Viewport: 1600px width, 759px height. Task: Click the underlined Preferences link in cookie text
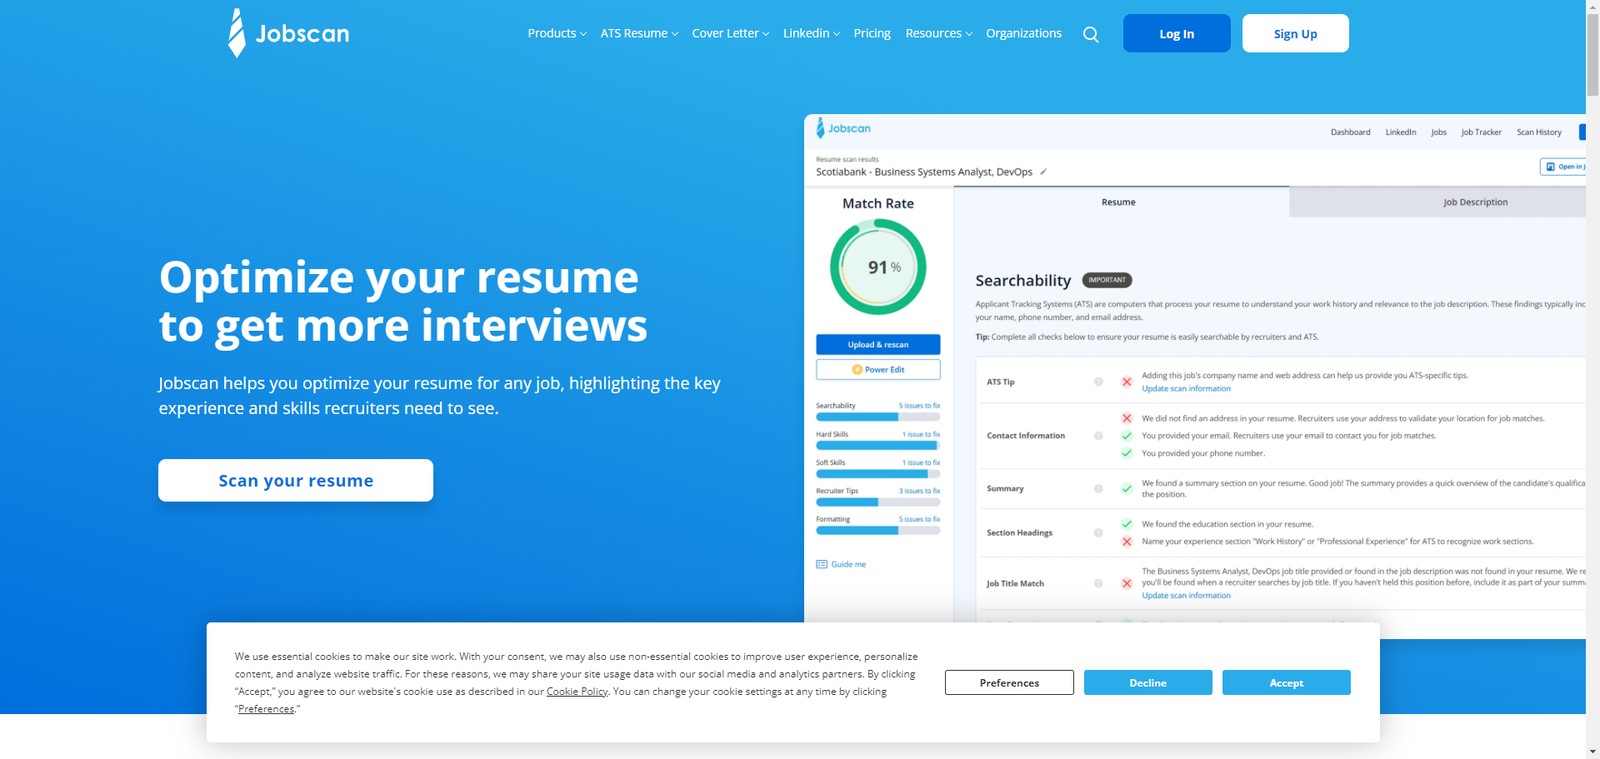click(266, 709)
